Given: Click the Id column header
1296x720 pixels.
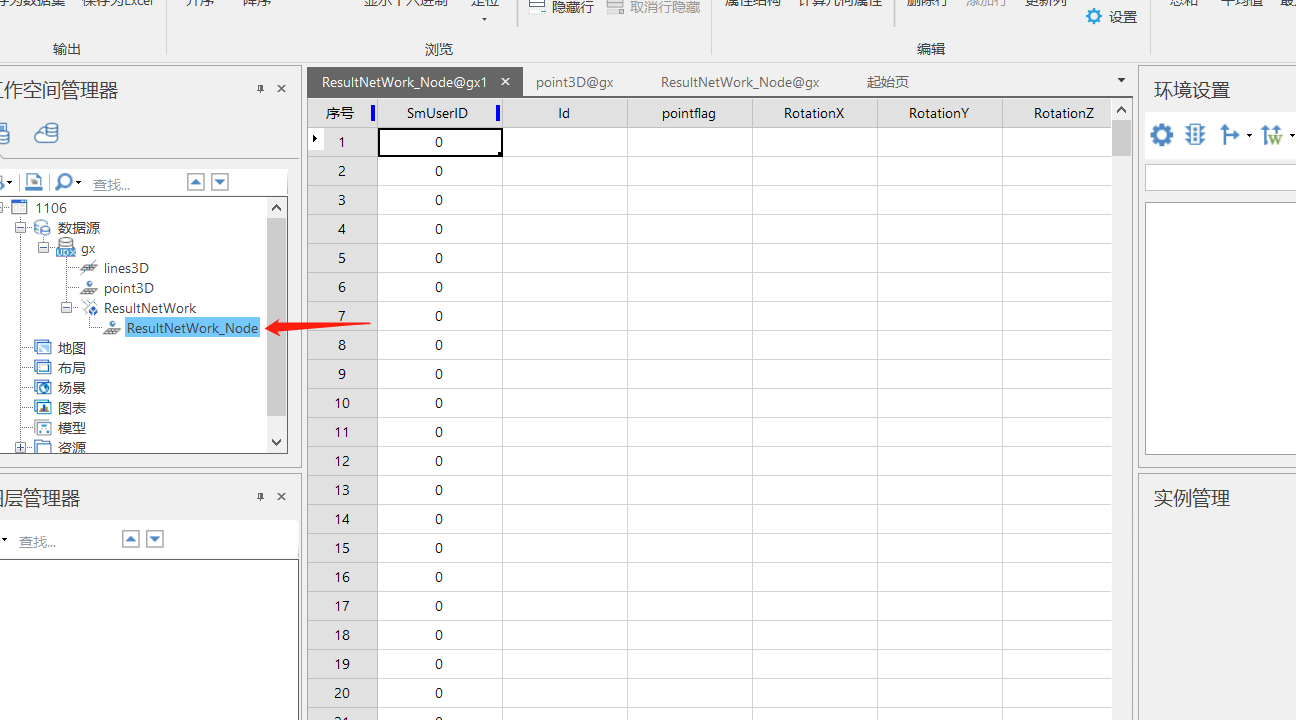Looking at the screenshot, I should (564, 113).
